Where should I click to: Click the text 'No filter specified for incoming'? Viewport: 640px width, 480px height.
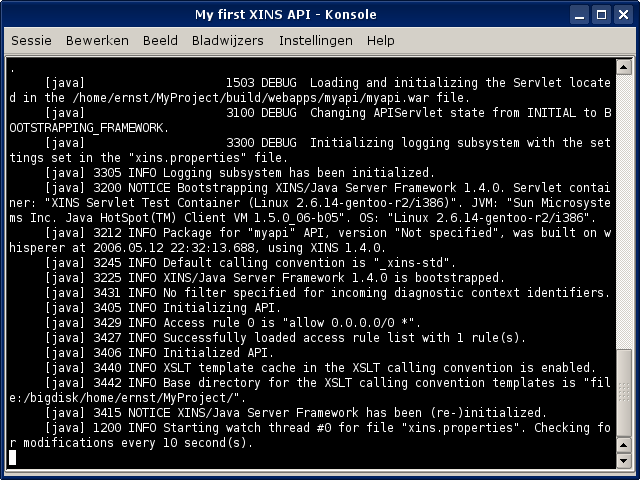(x=274, y=293)
